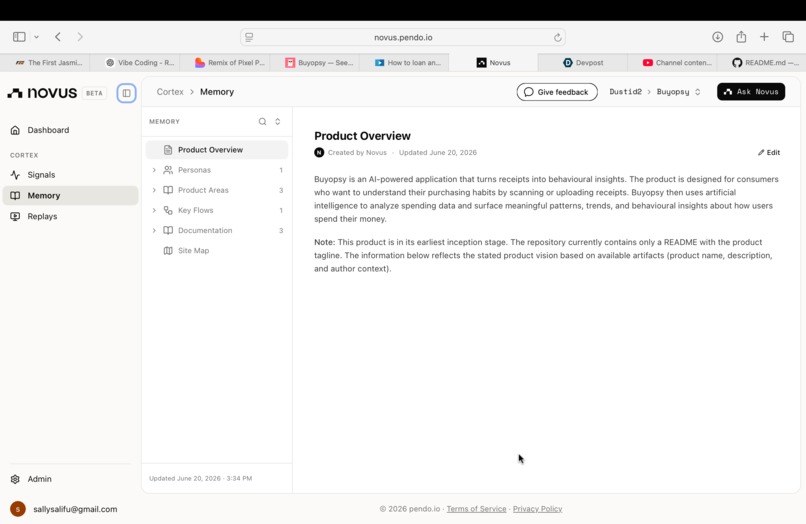806x524 pixels.
Task: Click the novus.pendo.io address bar
Action: 403,37
